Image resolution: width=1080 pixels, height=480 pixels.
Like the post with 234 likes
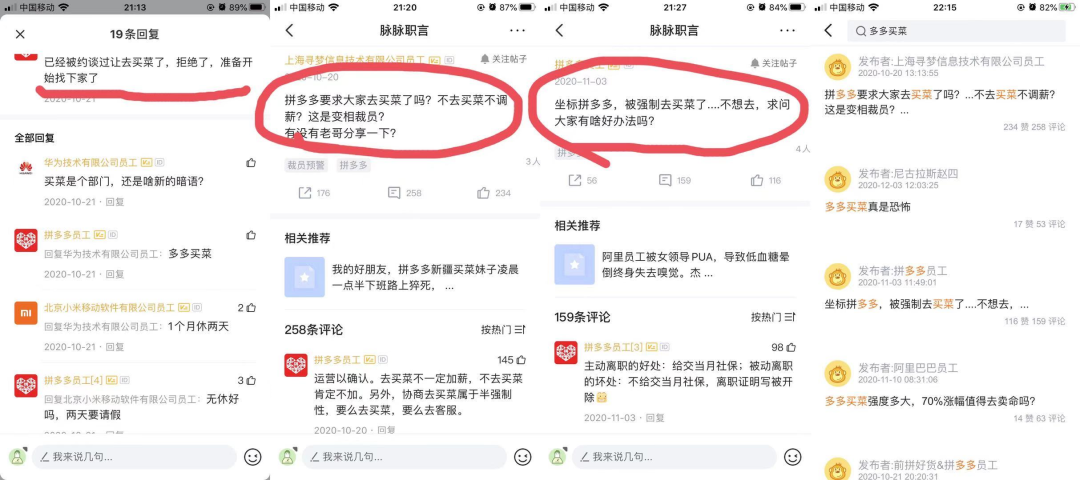(x=494, y=193)
